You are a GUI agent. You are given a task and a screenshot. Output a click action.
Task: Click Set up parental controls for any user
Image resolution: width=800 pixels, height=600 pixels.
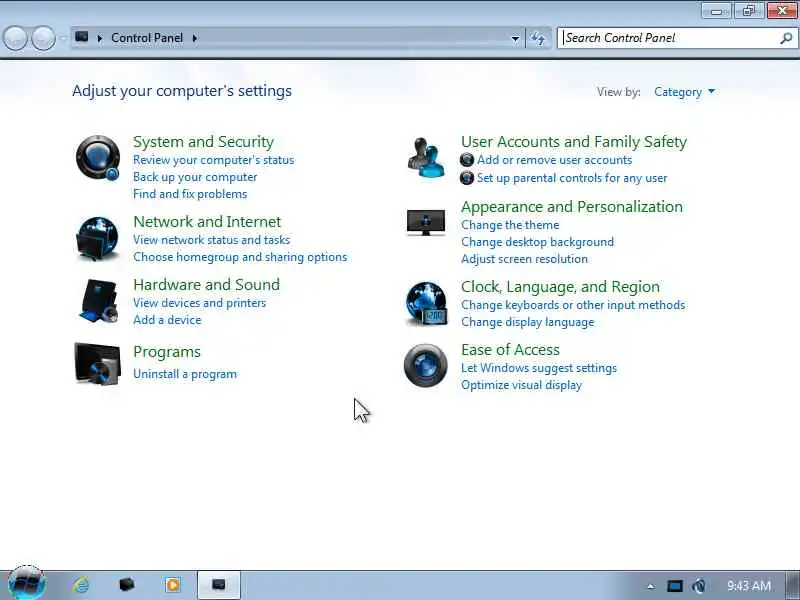571,178
